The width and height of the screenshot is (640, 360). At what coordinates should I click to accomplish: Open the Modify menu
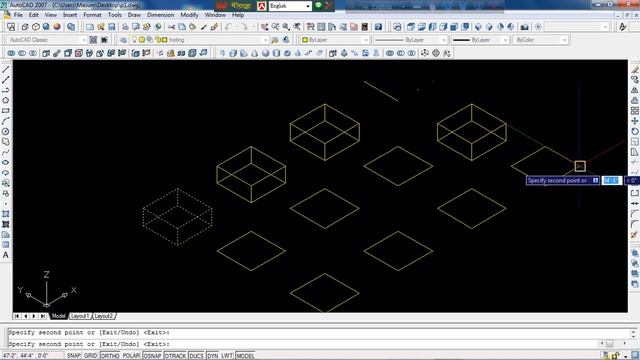tap(189, 15)
